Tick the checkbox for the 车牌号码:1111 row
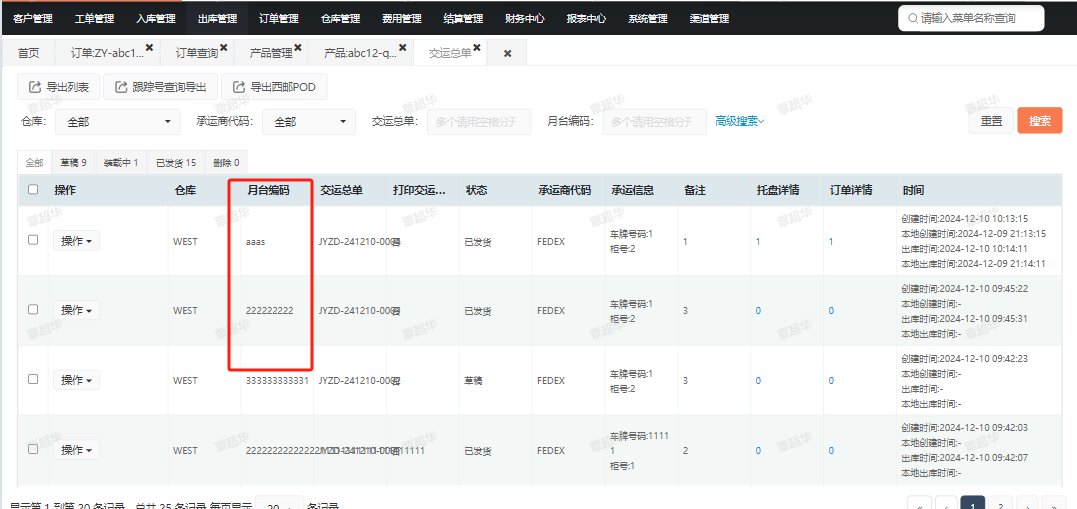The image size is (1077, 509). pyautogui.click(x=33, y=449)
